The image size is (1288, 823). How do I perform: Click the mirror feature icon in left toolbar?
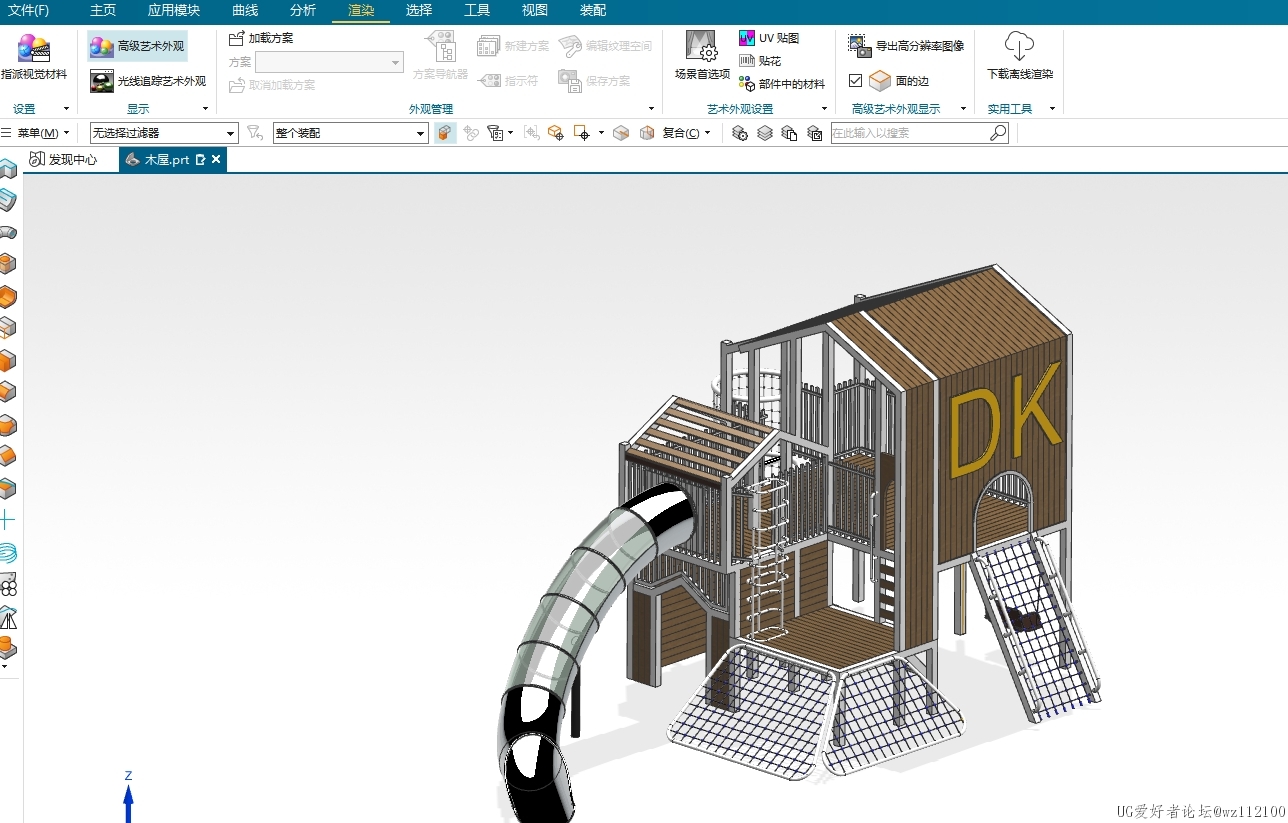(8, 616)
